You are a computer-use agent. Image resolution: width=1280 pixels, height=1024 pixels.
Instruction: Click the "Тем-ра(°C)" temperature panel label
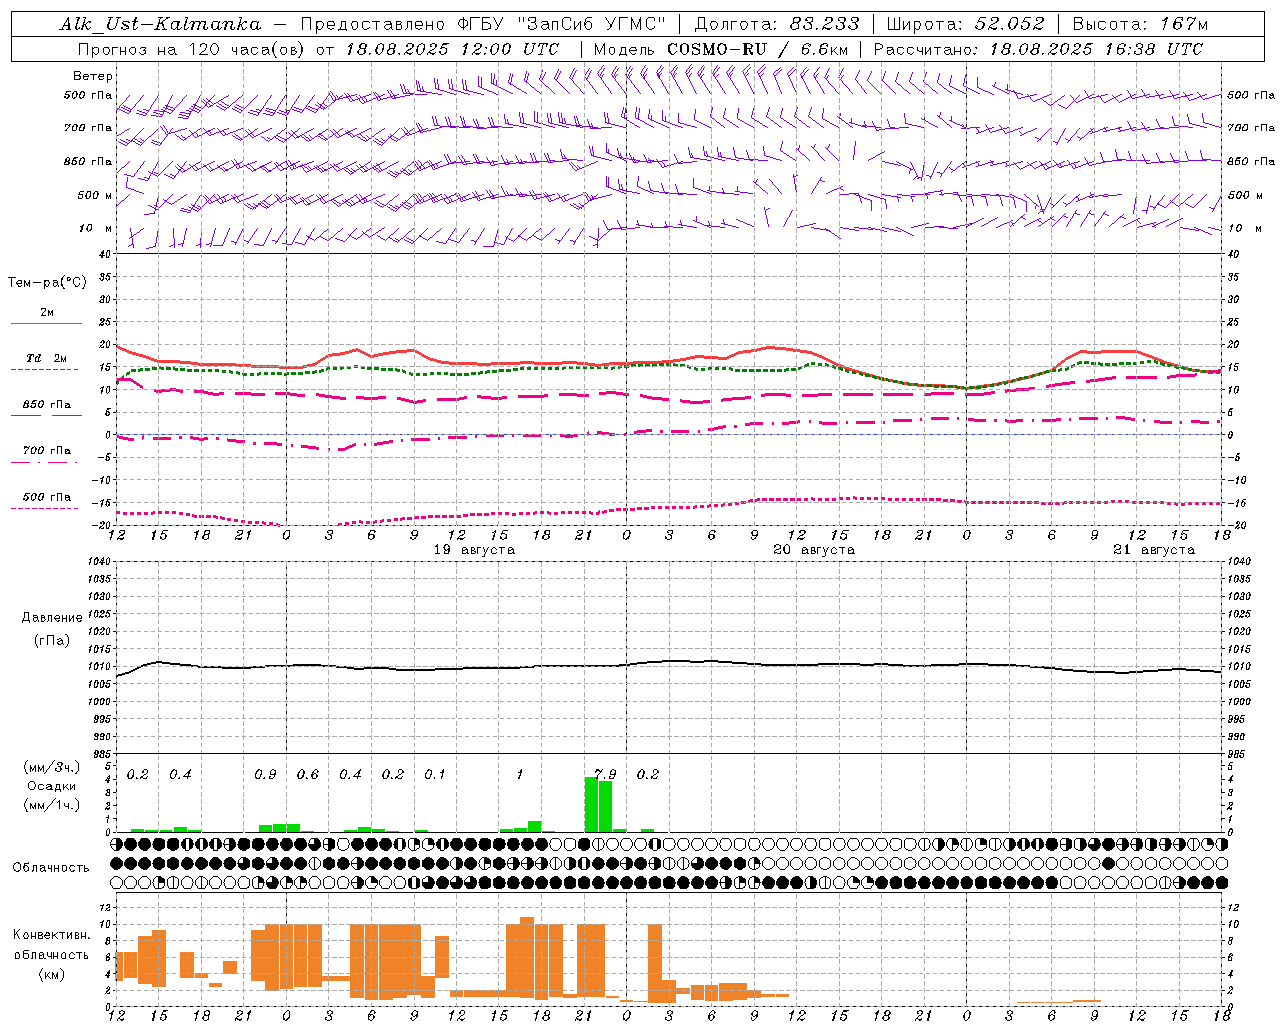tap(47, 283)
